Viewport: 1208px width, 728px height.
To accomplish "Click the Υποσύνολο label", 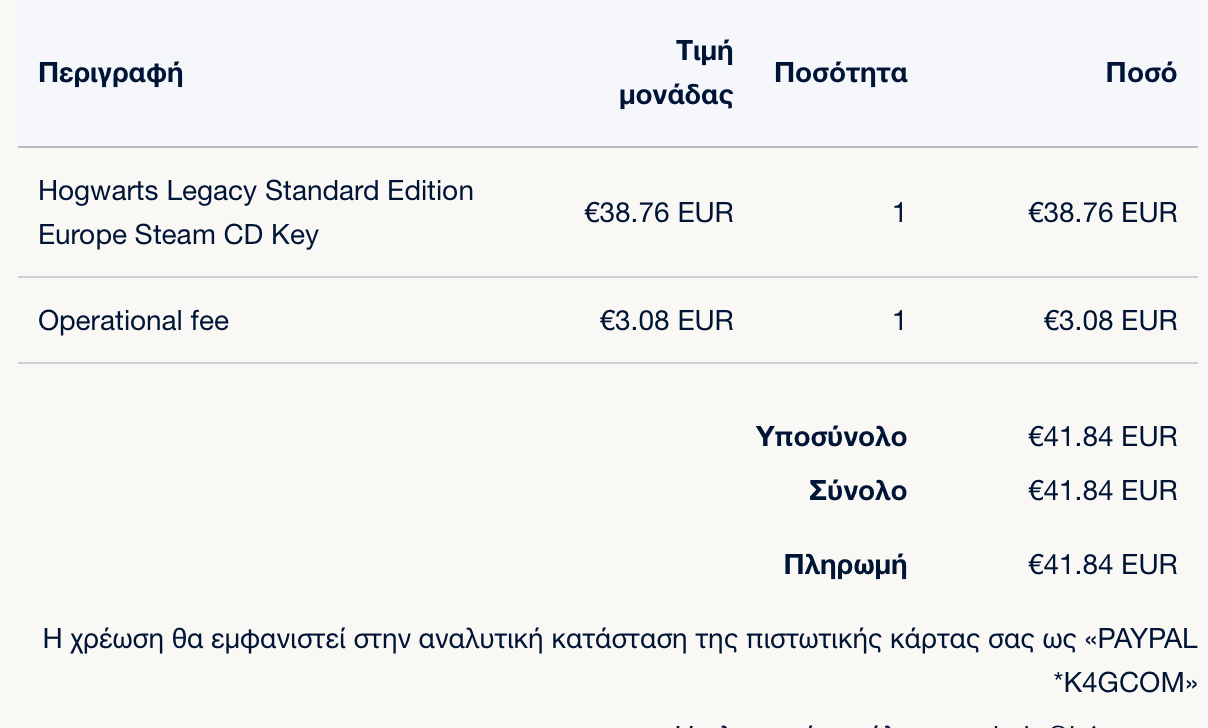I will pos(832,437).
